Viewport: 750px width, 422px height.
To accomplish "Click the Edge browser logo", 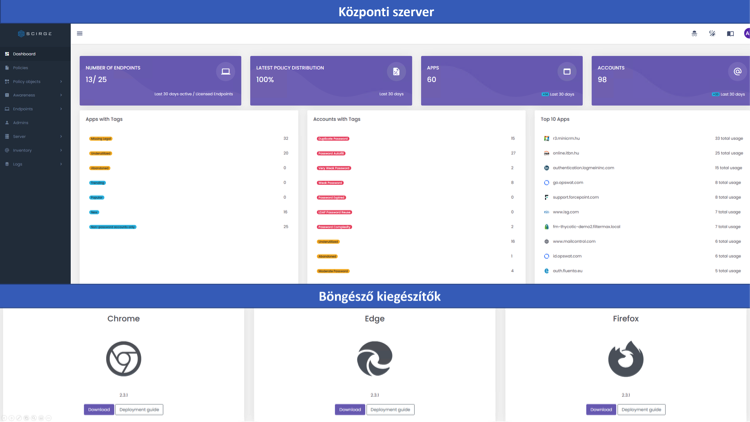I will 375,359.
